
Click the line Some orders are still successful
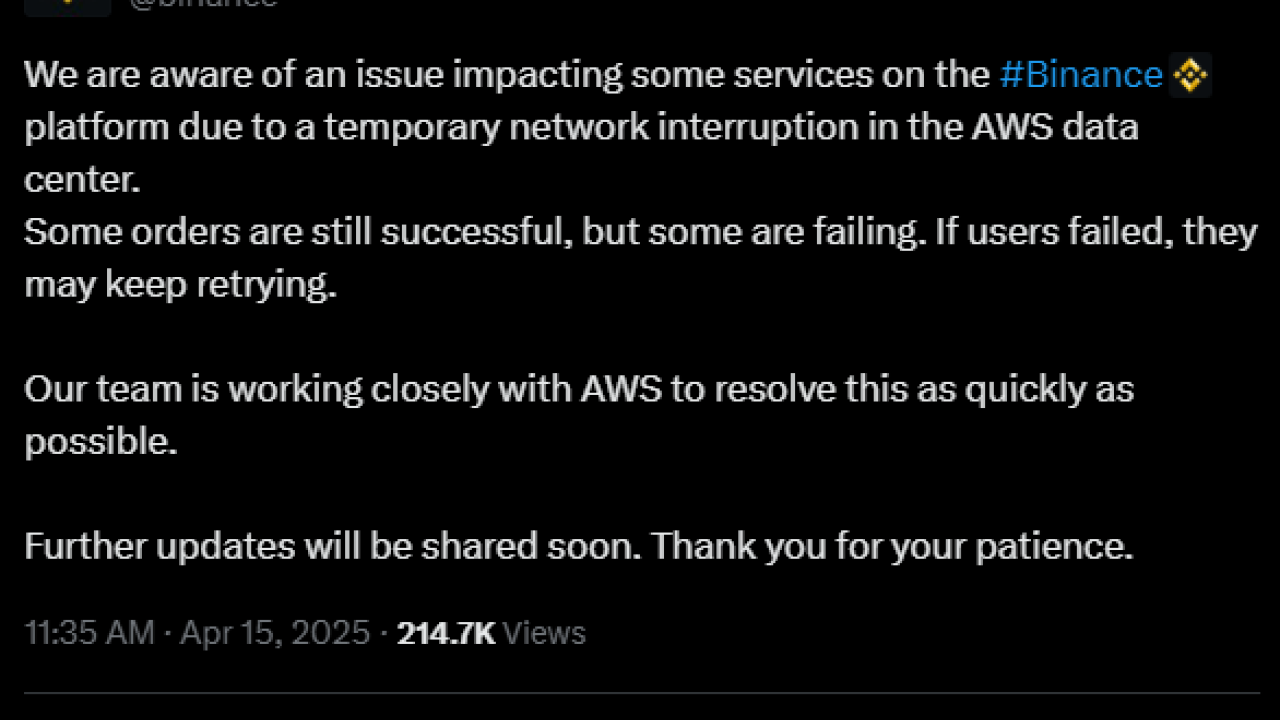298,232
